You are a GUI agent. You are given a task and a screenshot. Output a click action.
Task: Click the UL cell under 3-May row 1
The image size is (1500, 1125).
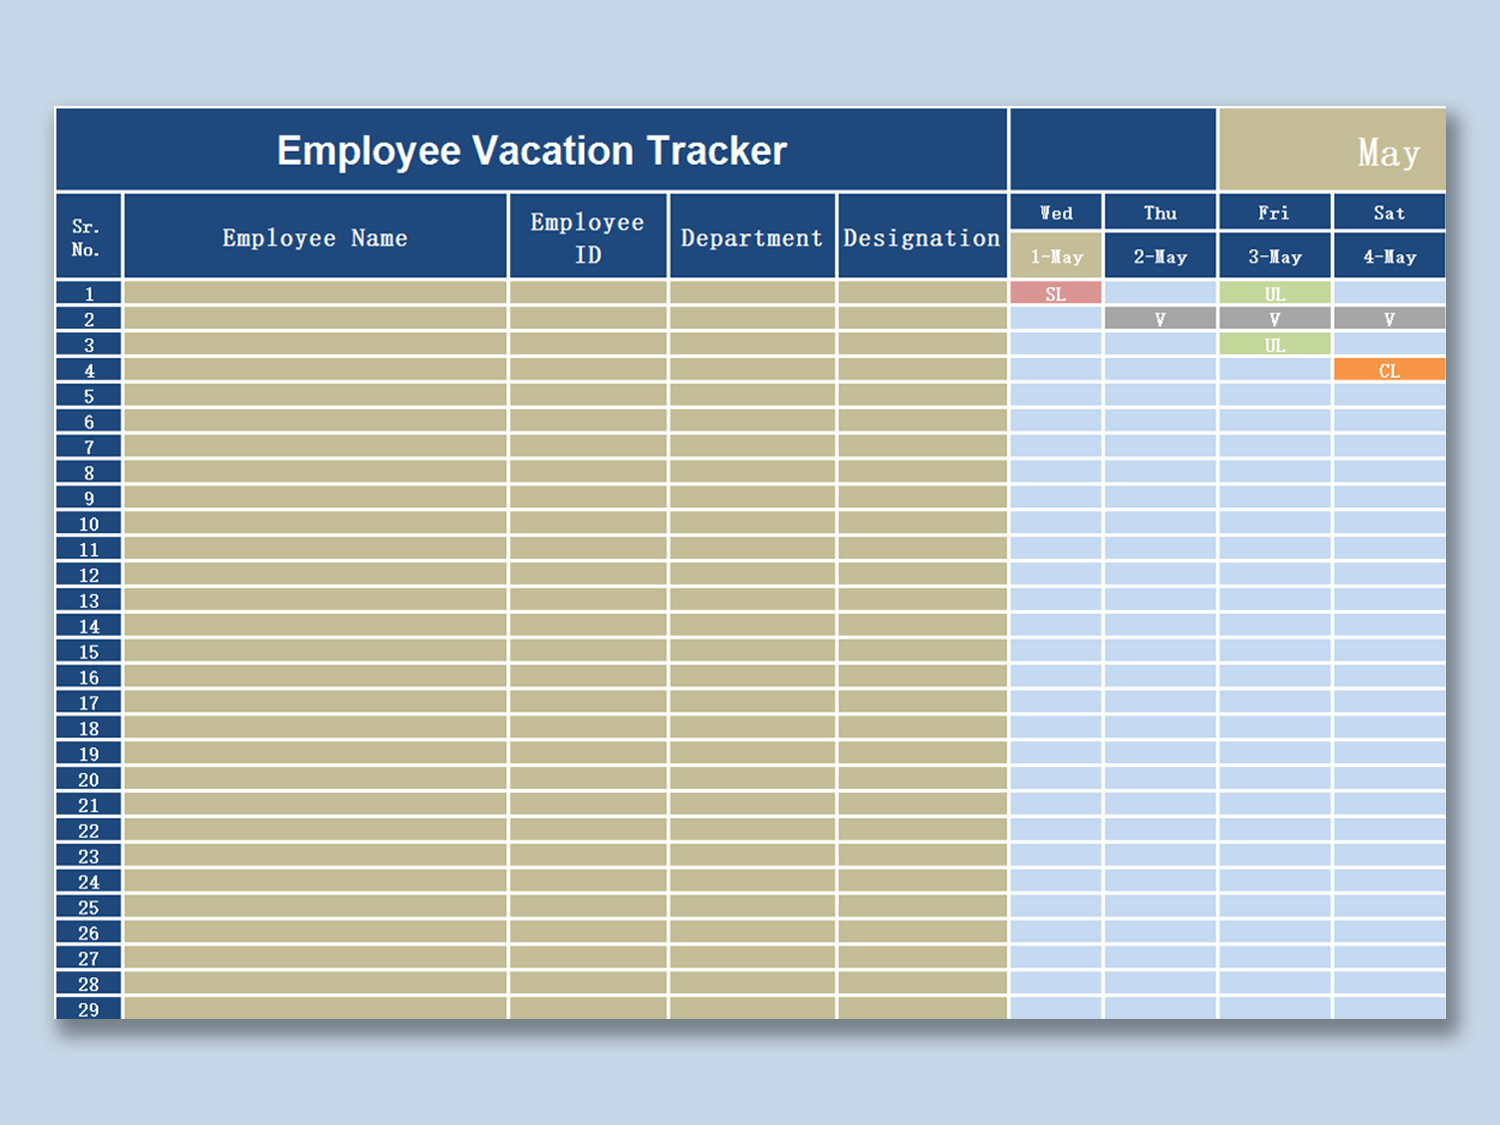[x=1274, y=293]
